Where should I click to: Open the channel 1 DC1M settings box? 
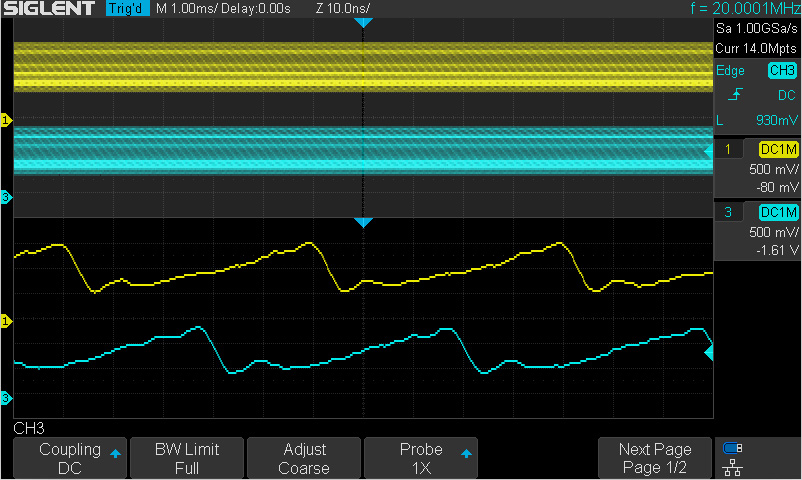click(779, 149)
